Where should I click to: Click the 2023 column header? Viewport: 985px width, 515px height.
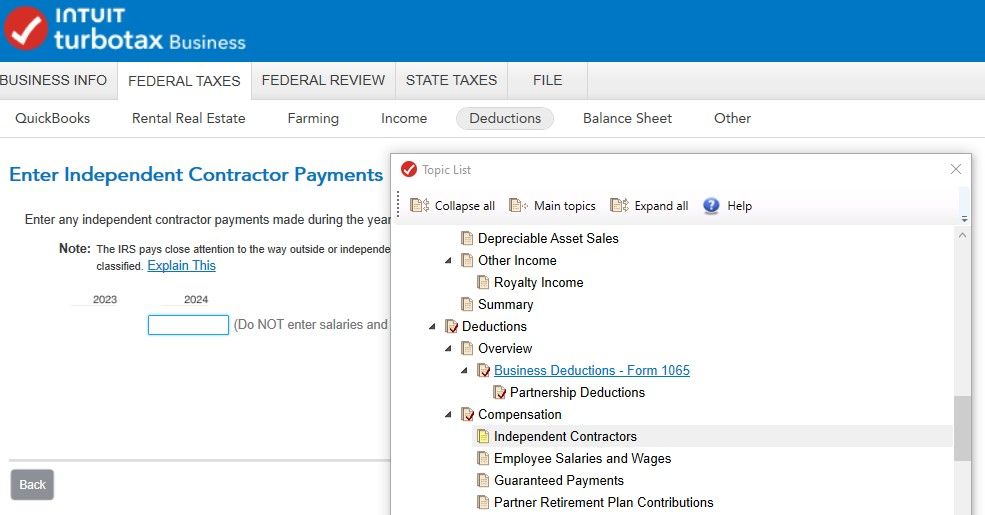click(x=105, y=300)
